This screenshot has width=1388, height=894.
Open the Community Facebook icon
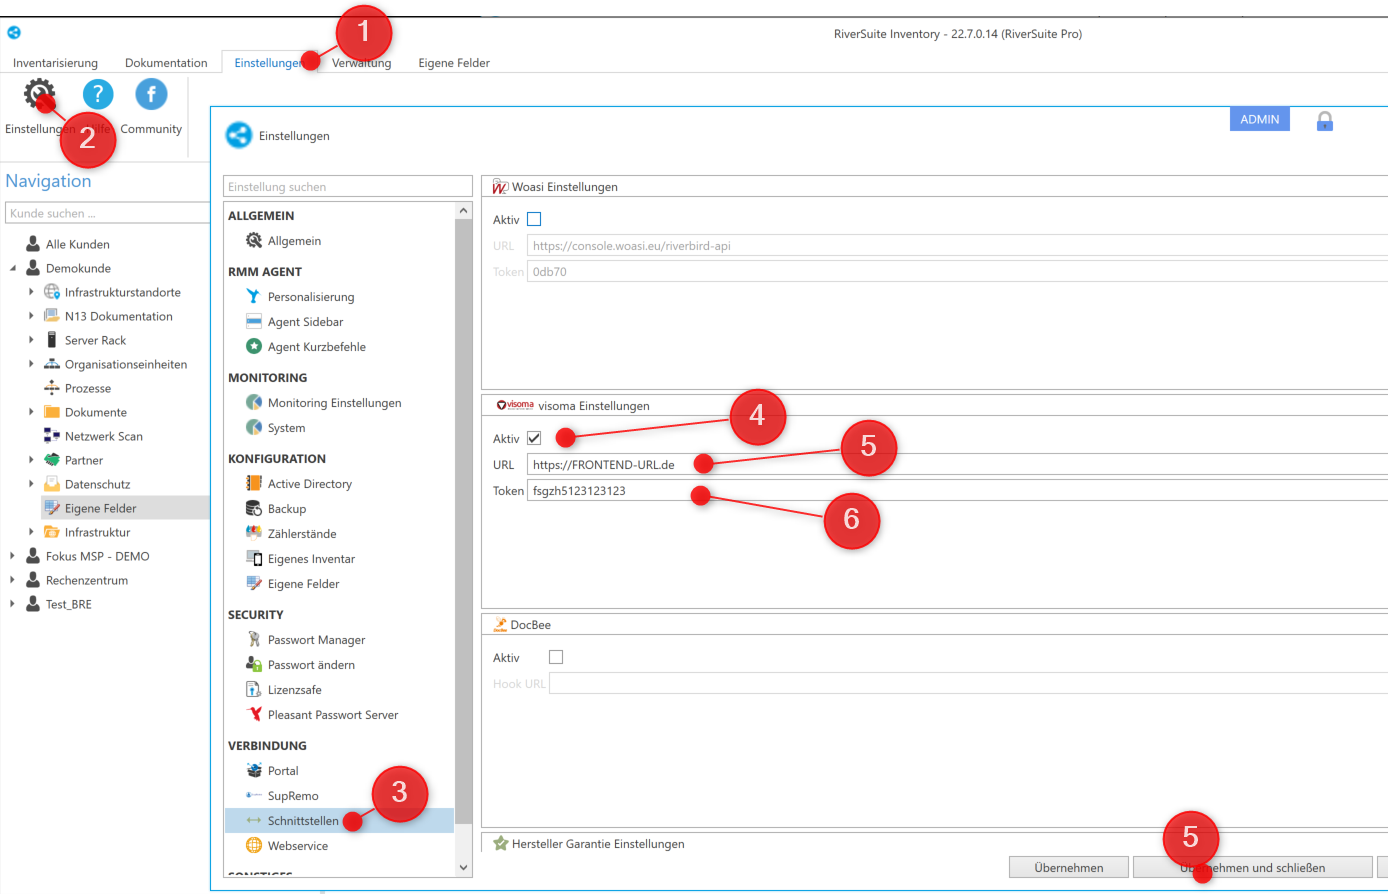pyautogui.click(x=151, y=95)
